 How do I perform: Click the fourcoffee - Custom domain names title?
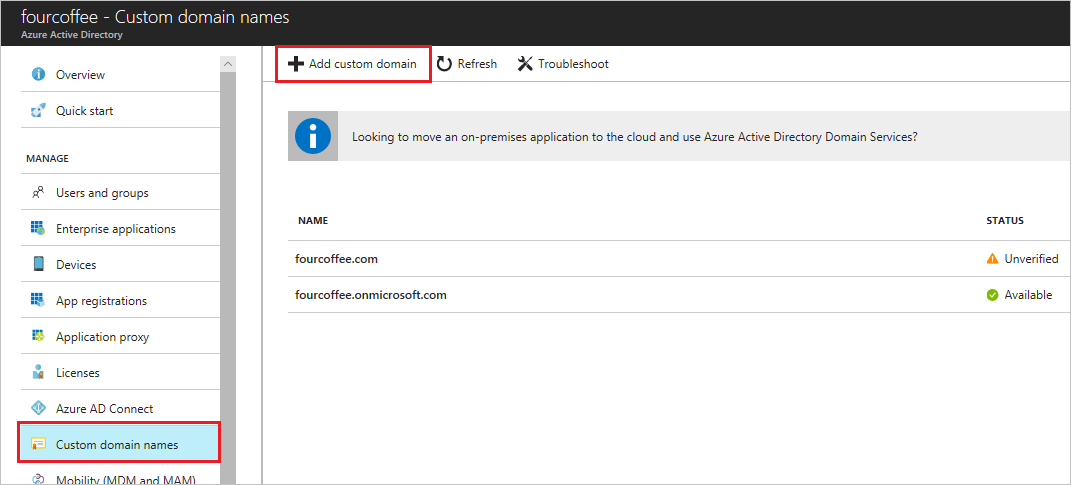[155, 17]
